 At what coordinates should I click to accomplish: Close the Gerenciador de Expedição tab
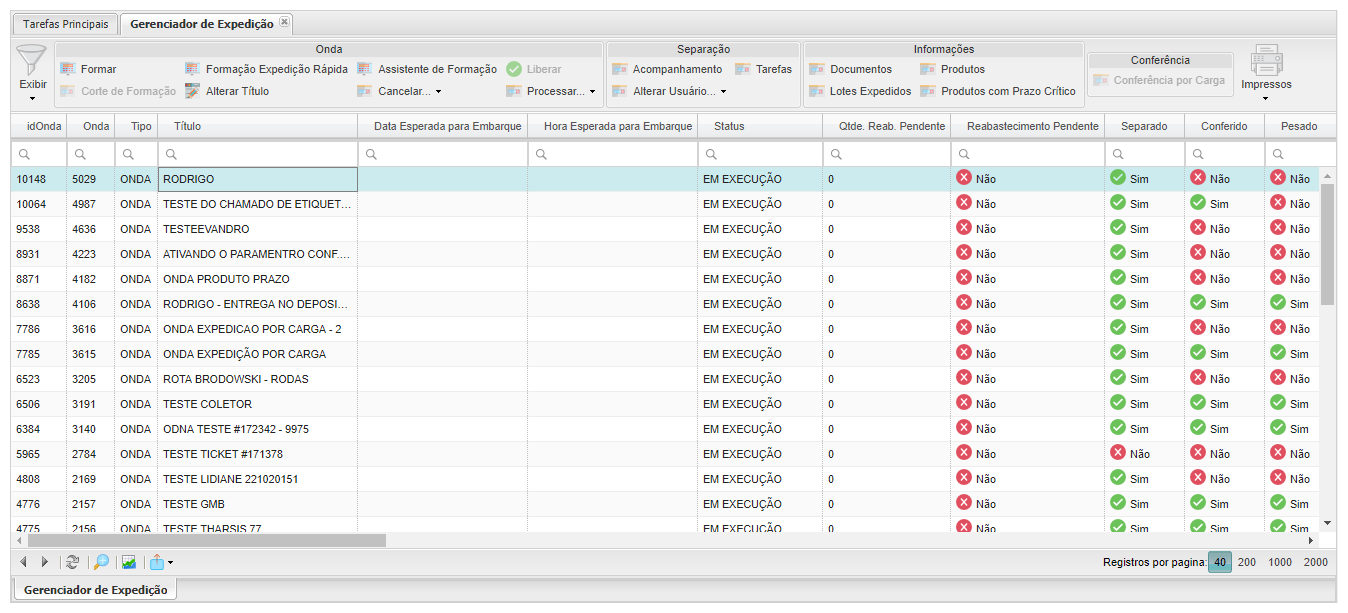click(285, 21)
